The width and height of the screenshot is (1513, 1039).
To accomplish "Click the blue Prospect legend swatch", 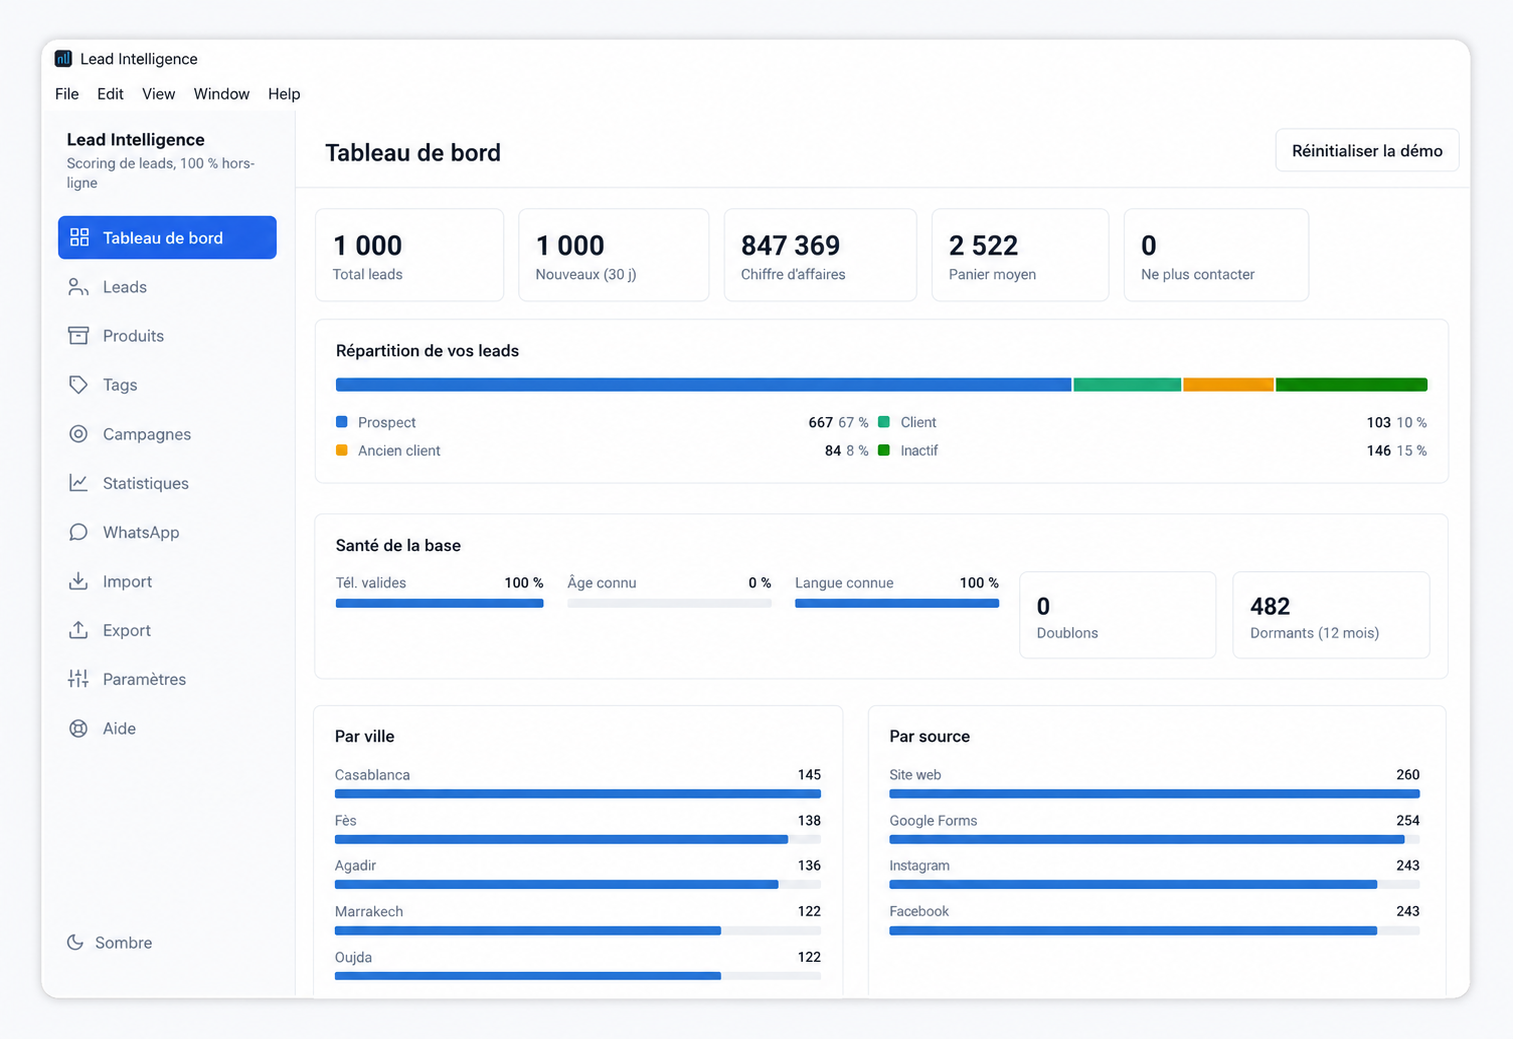I will 342,422.
